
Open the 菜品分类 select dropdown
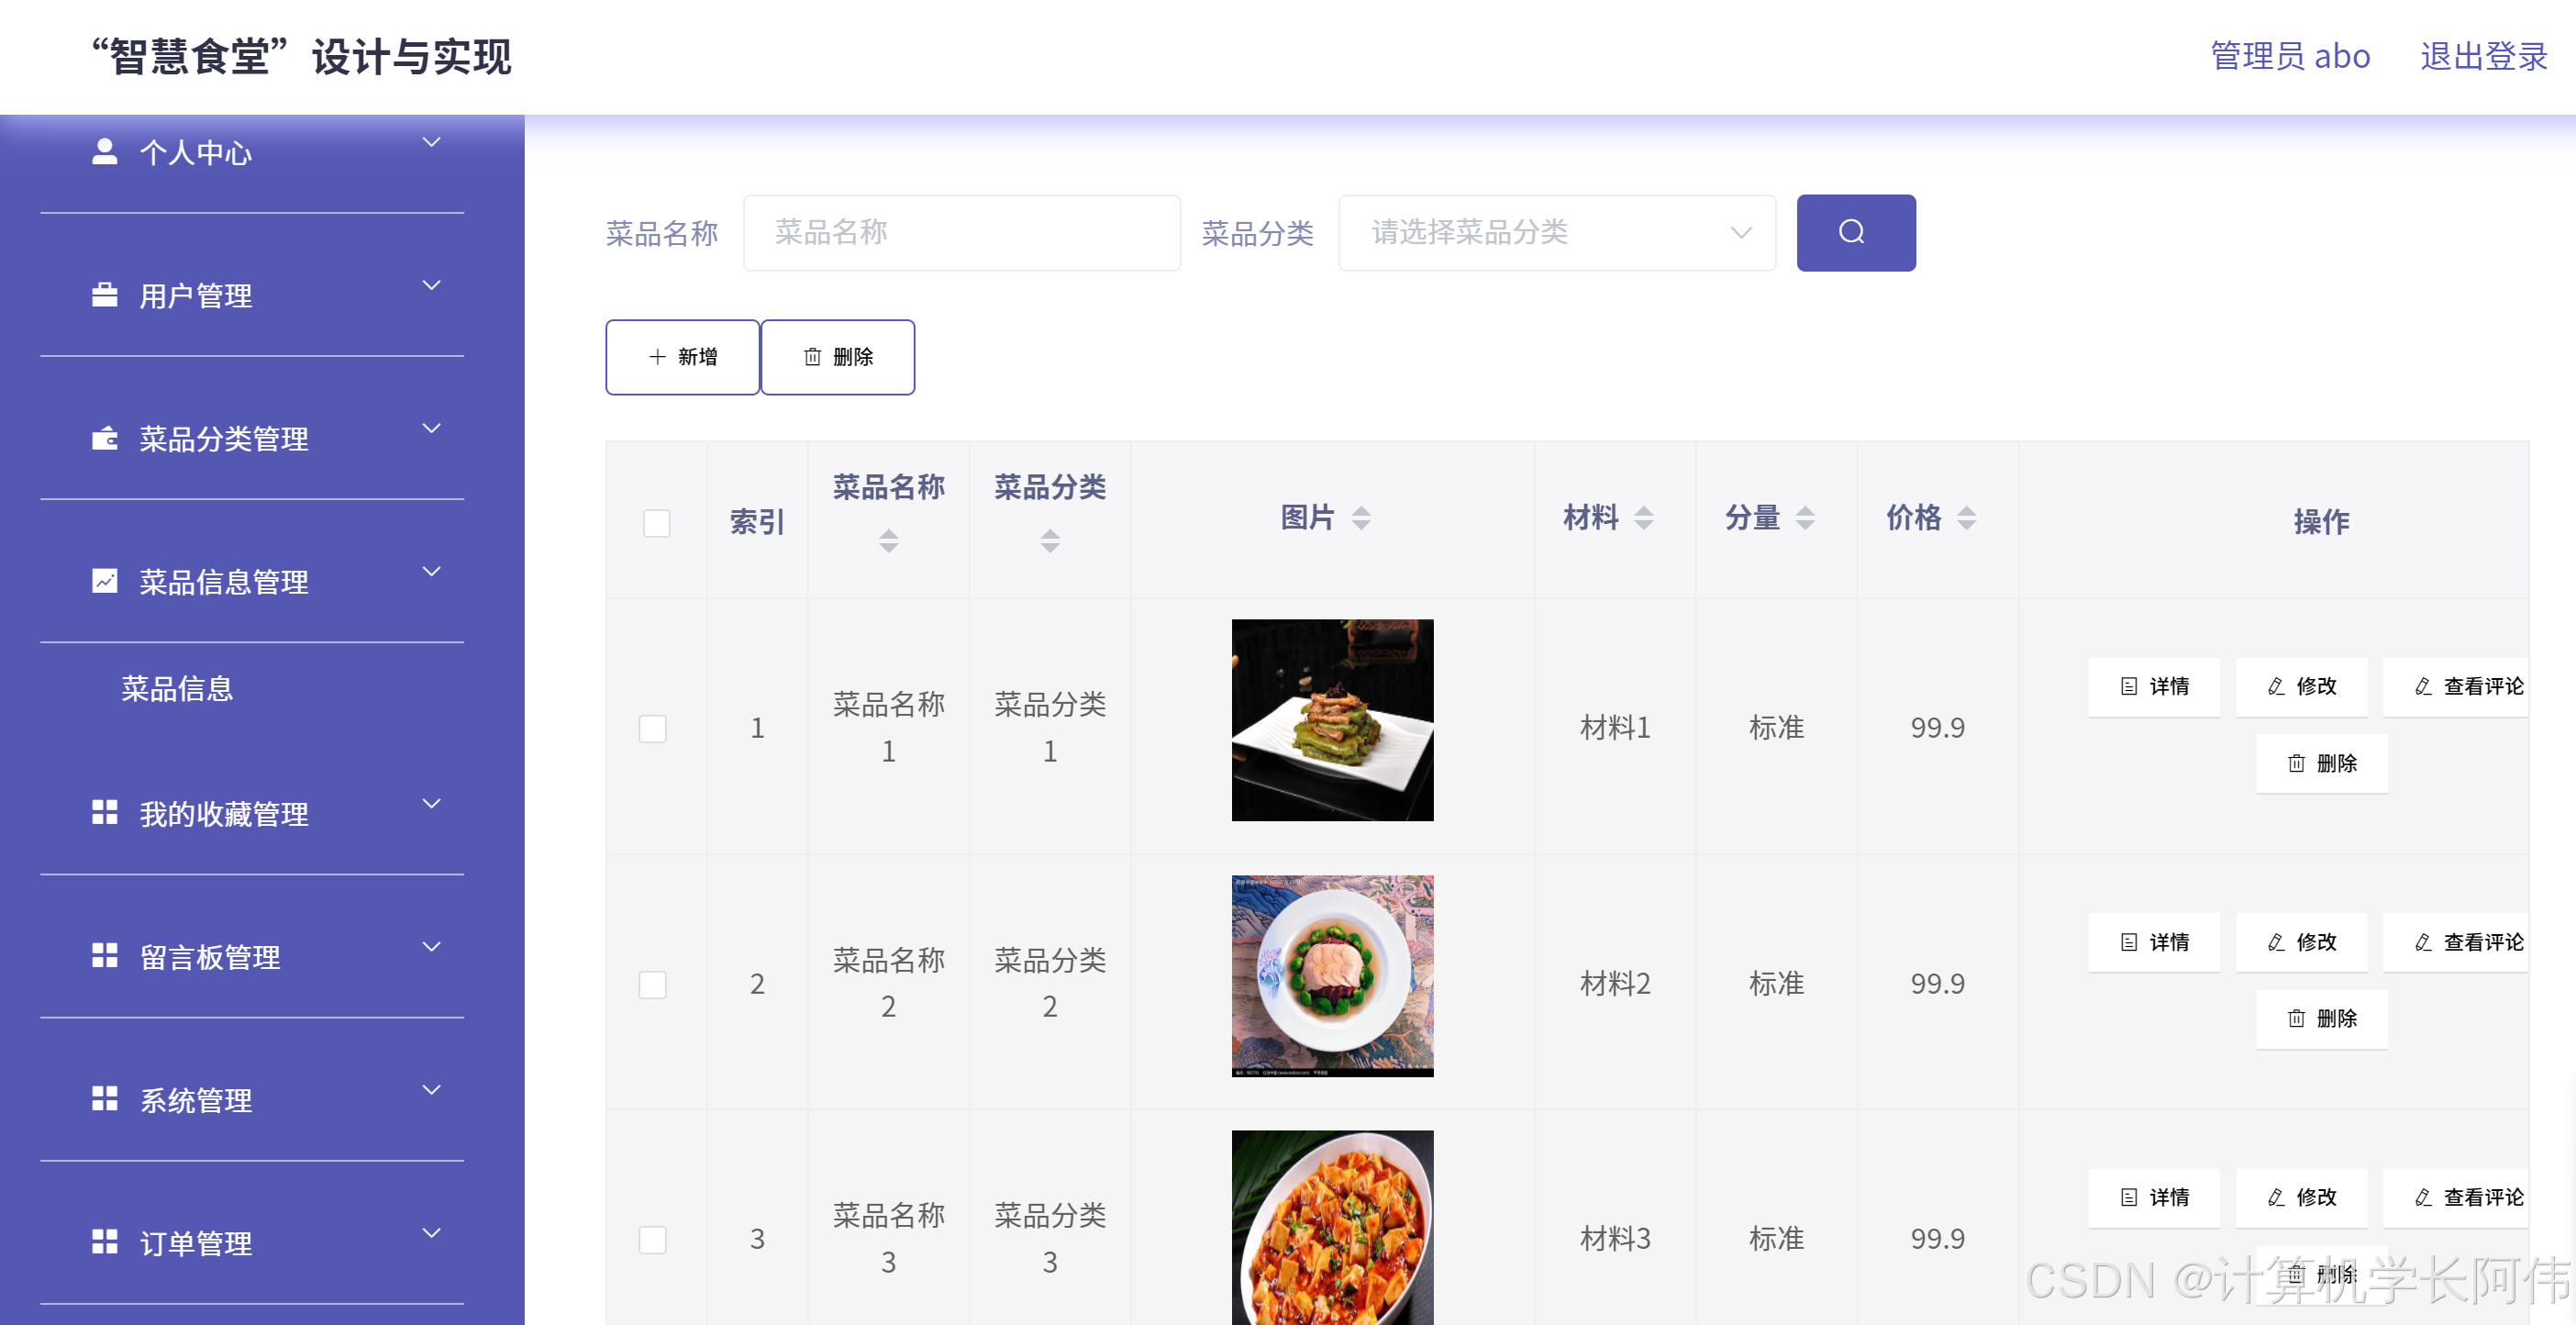1556,232
